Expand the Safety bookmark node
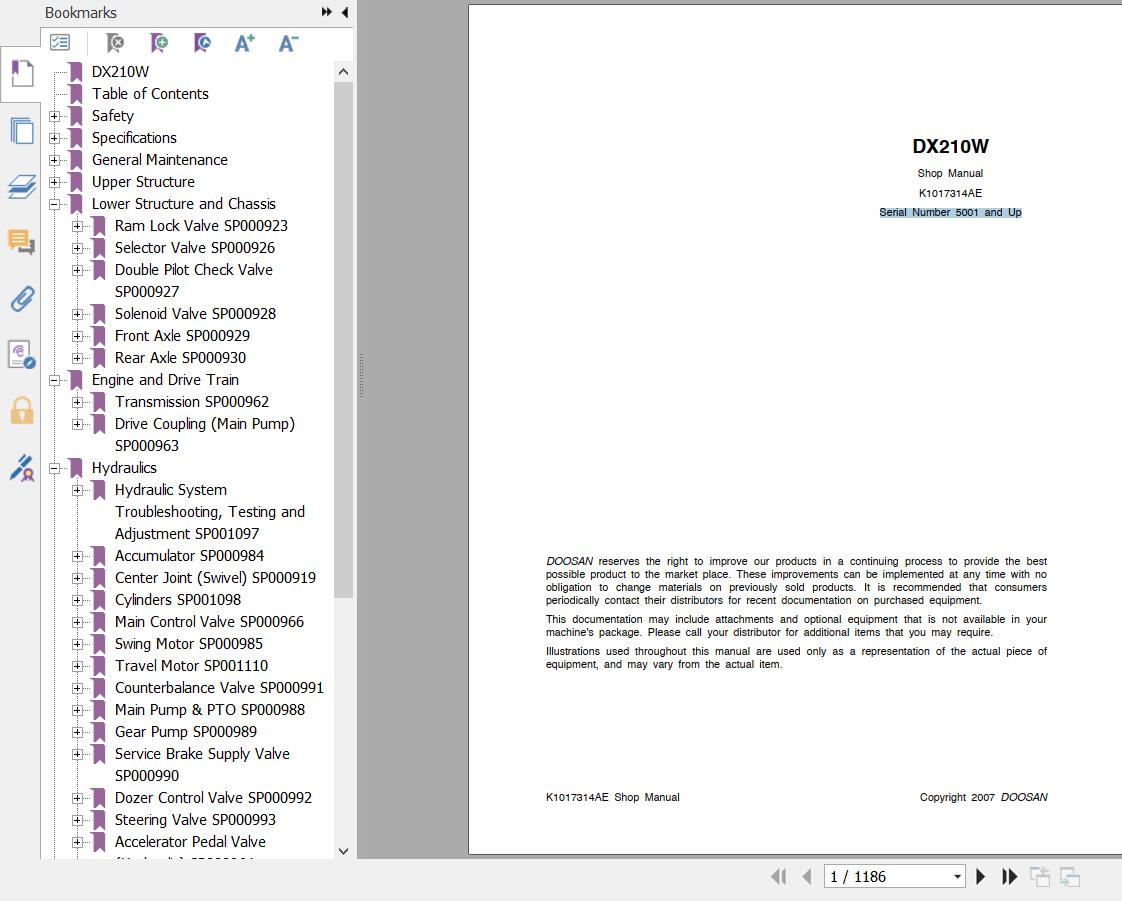1122x901 pixels. [x=54, y=116]
